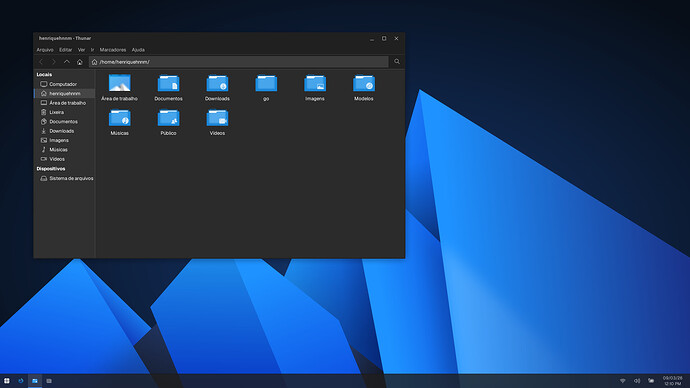Select Sistema de arquivos under Dispositivos
The height and width of the screenshot is (388, 690).
(64, 178)
